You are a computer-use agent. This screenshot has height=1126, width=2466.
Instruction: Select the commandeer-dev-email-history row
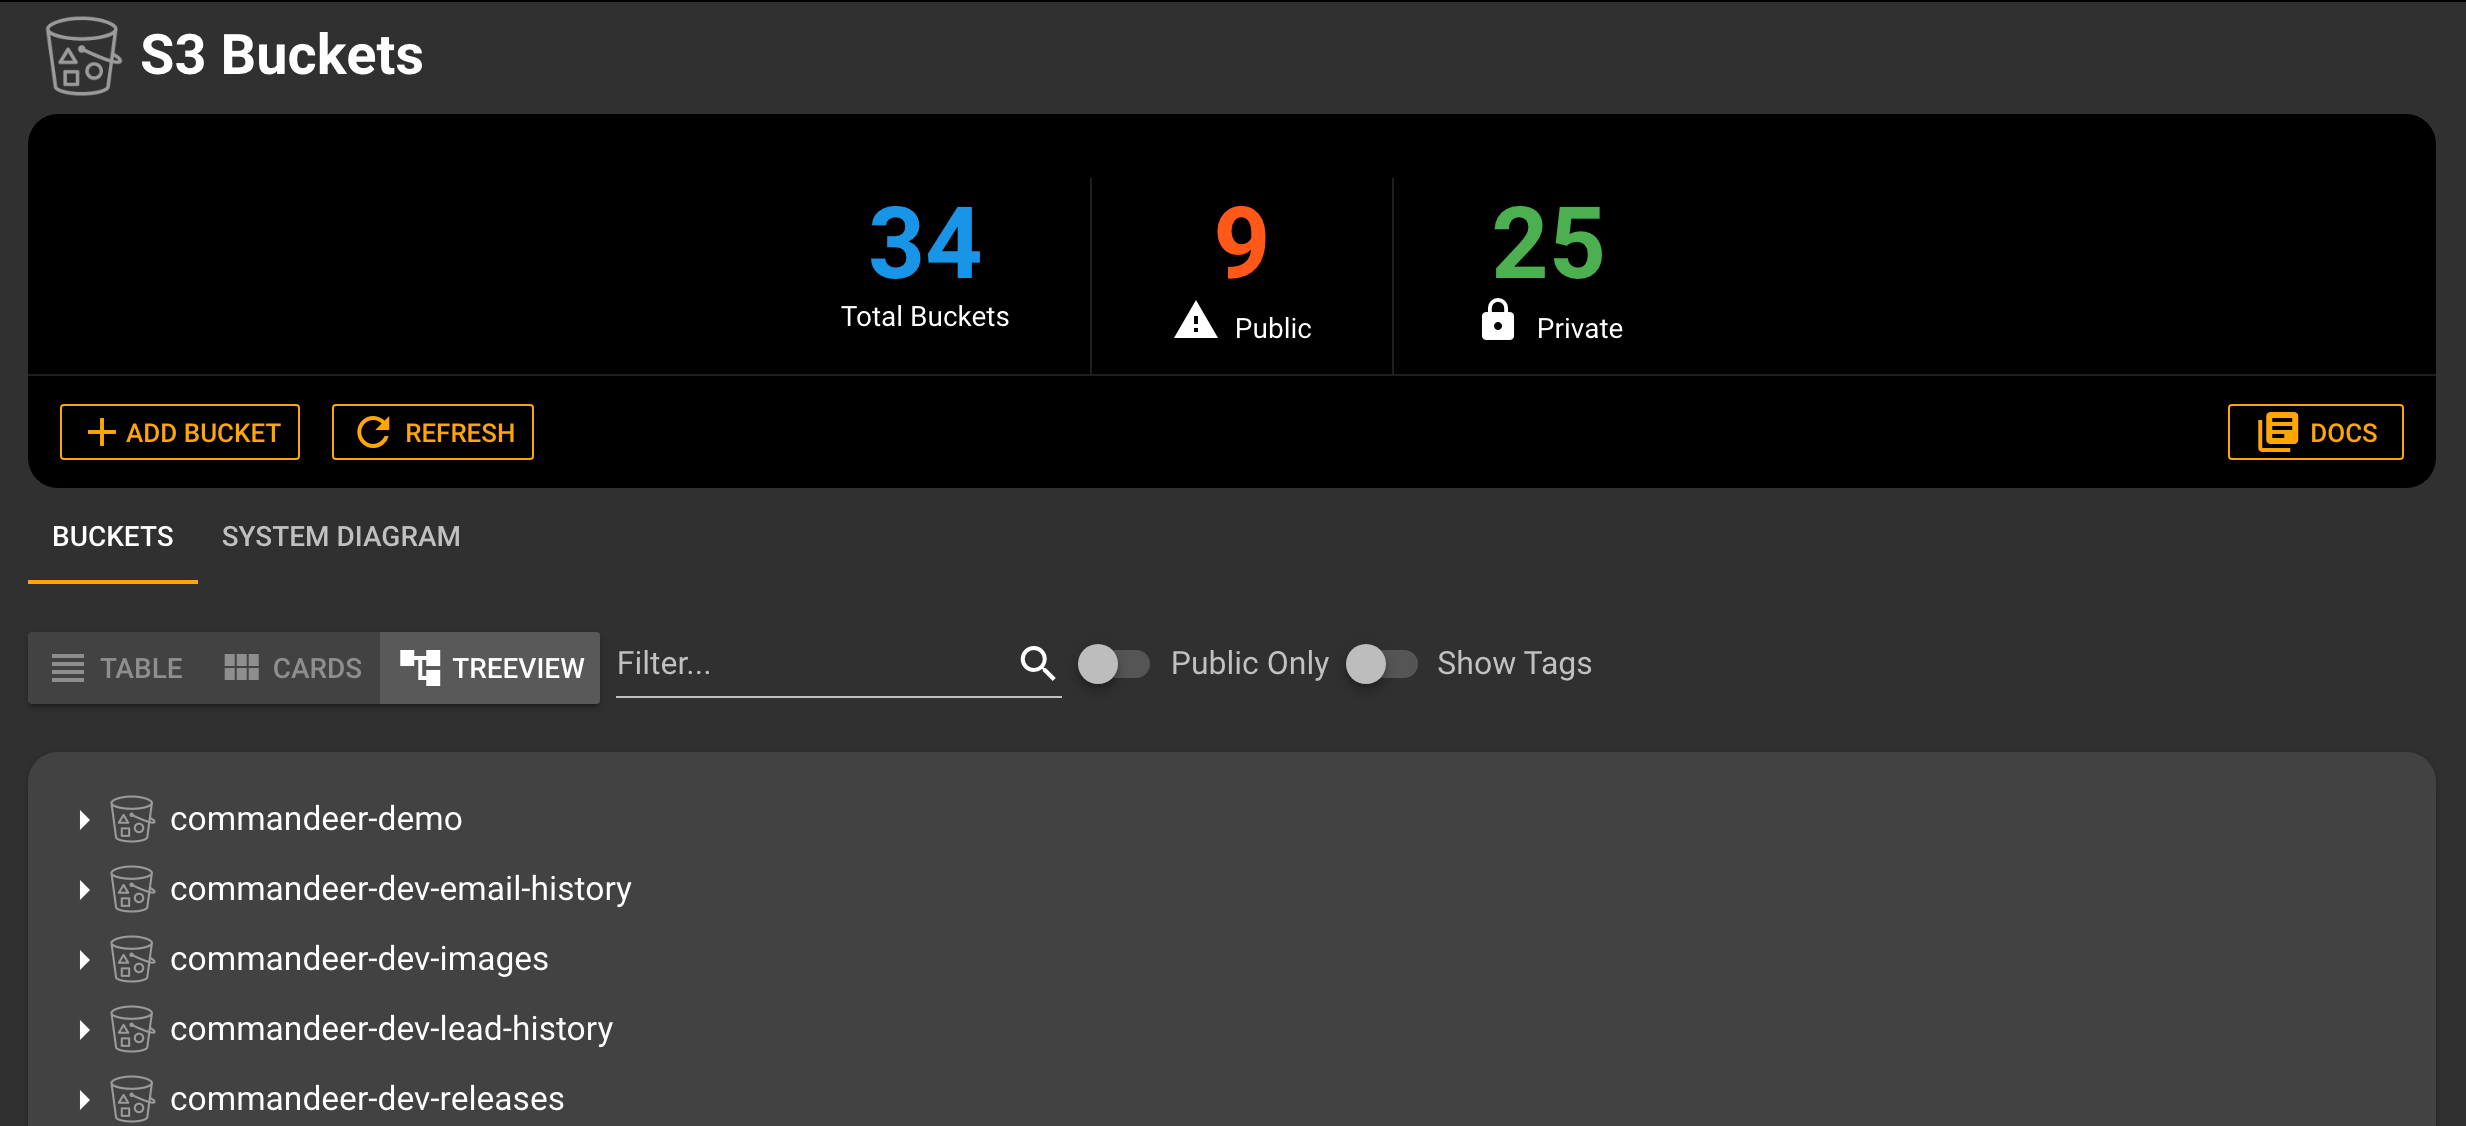coord(1232,889)
